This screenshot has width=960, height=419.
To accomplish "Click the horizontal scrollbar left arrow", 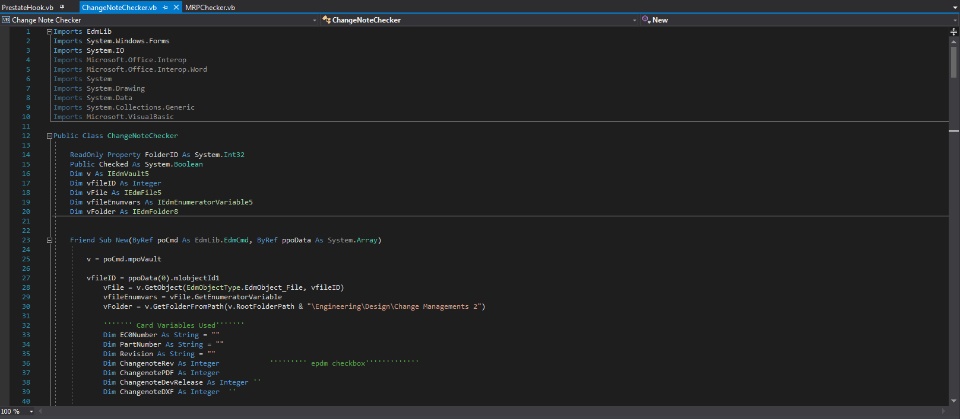I will pyautogui.click(x=41, y=411).
